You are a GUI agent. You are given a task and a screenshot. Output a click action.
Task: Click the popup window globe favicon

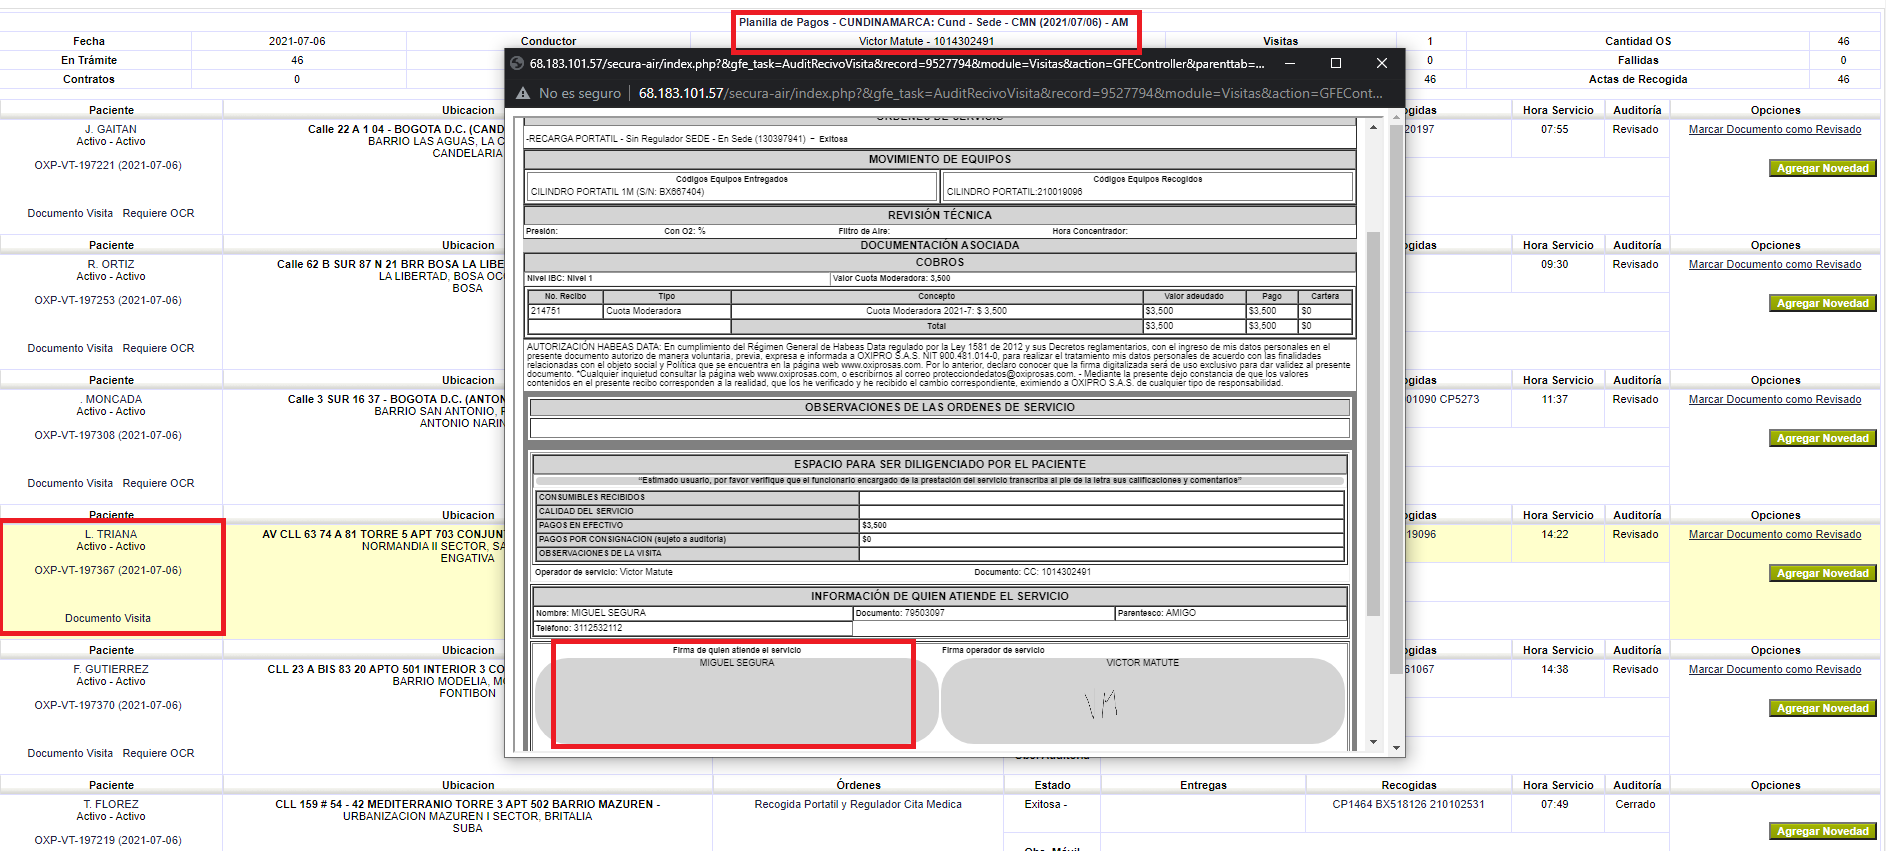pyautogui.click(x=517, y=63)
